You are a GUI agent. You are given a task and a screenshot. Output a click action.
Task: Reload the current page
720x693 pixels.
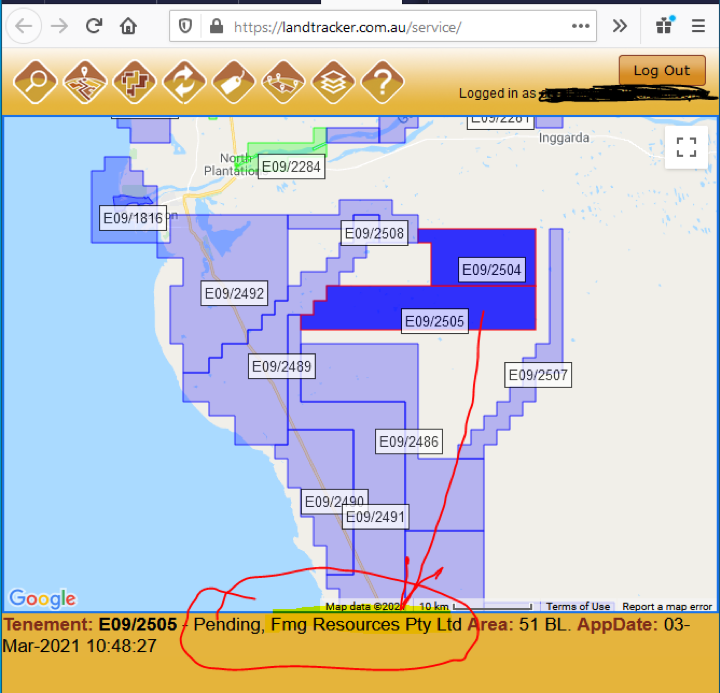(x=94, y=26)
